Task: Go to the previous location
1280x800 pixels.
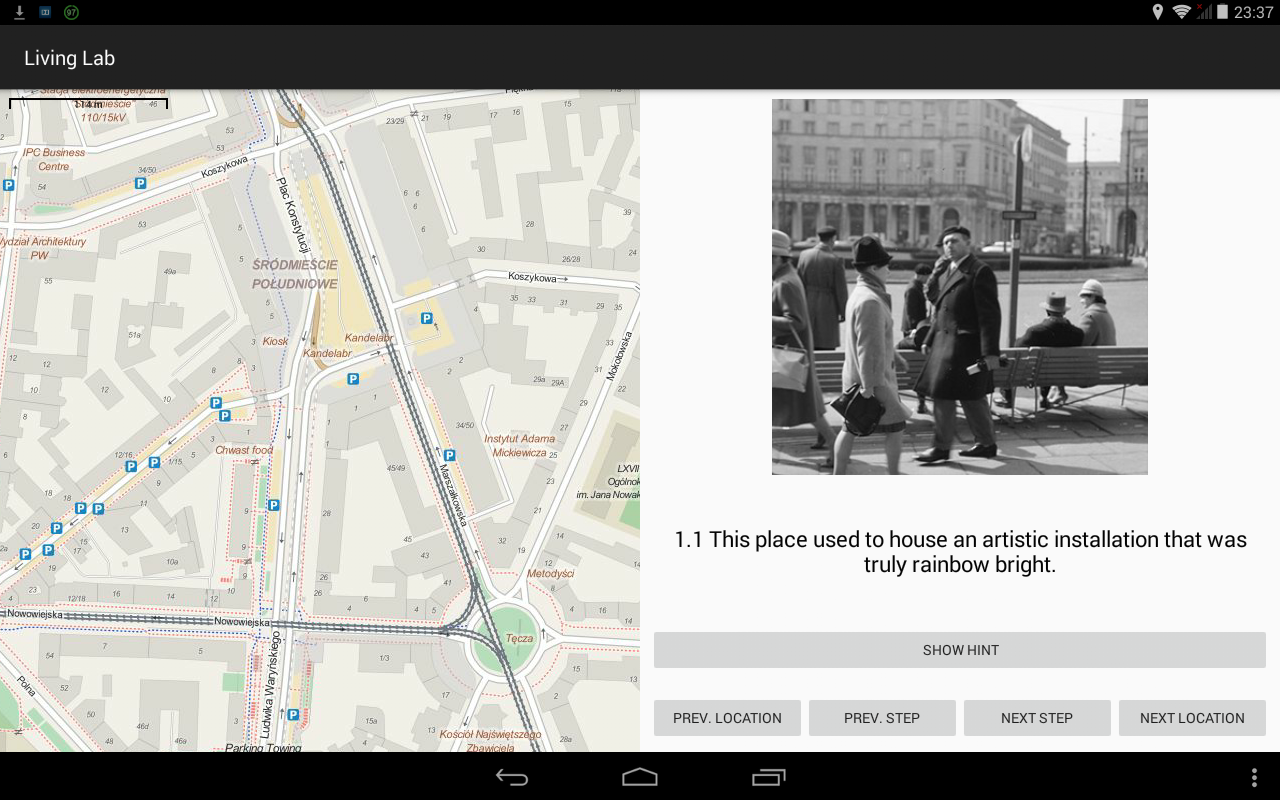Action: pyautogui.click(x=727, y=718)
